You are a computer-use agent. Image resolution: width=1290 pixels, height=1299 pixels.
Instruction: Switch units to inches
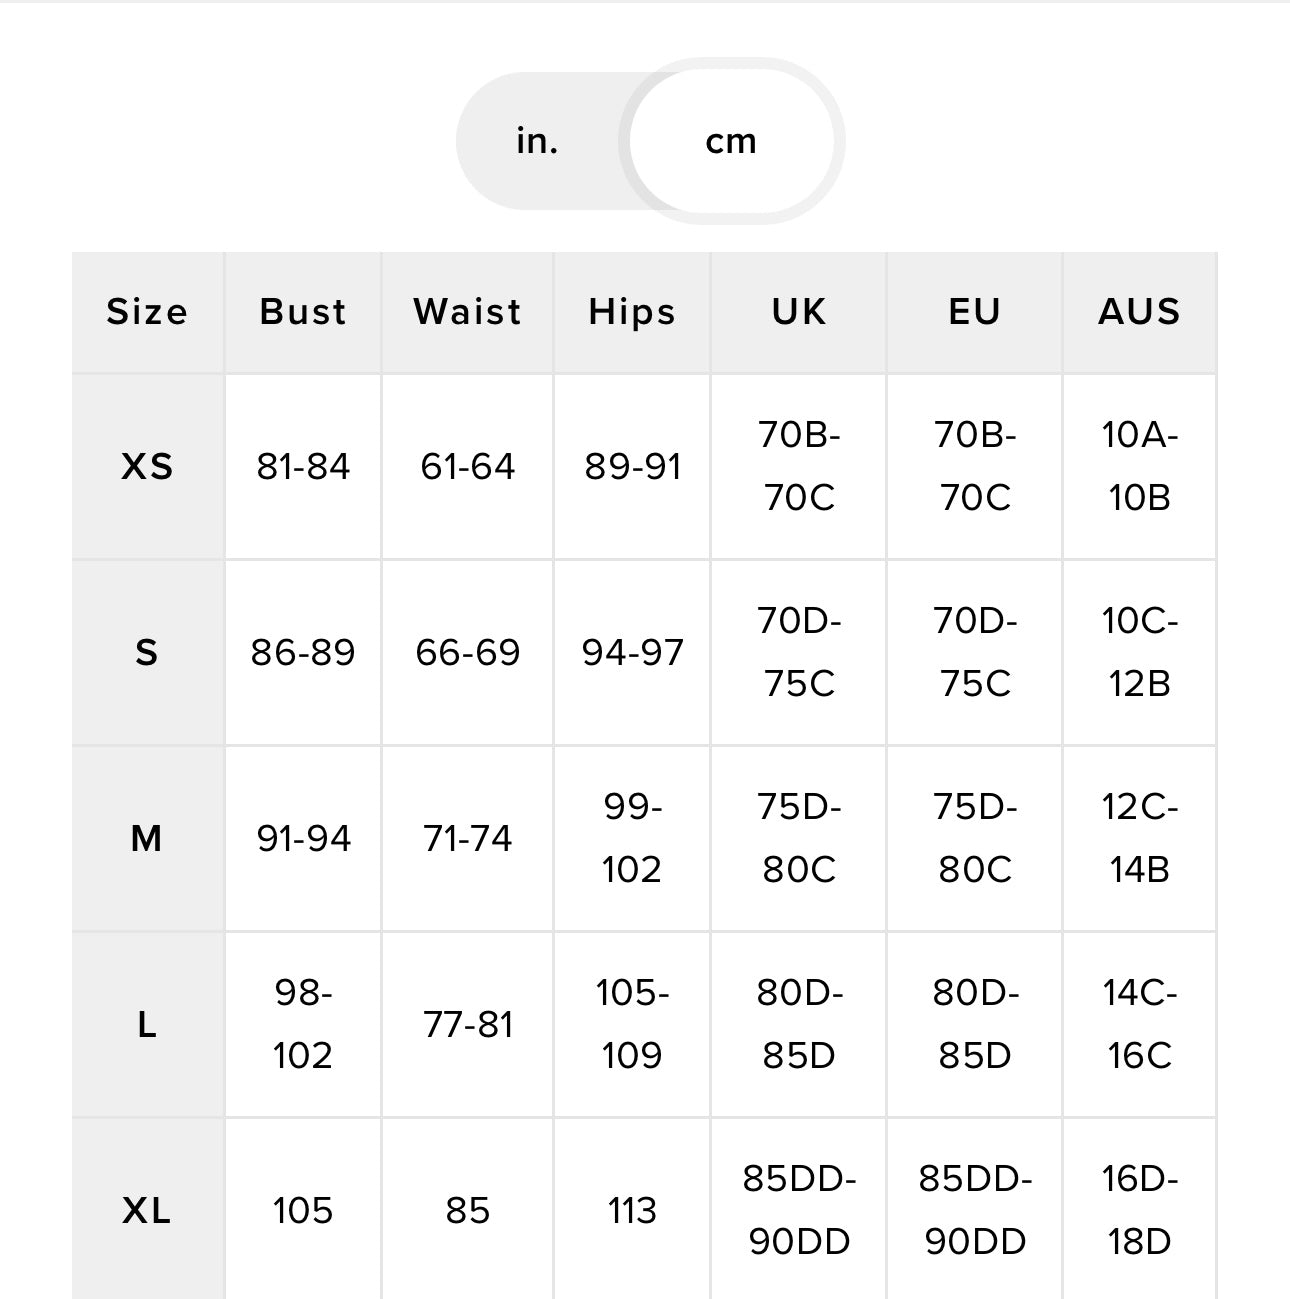[x=537, y=141]
